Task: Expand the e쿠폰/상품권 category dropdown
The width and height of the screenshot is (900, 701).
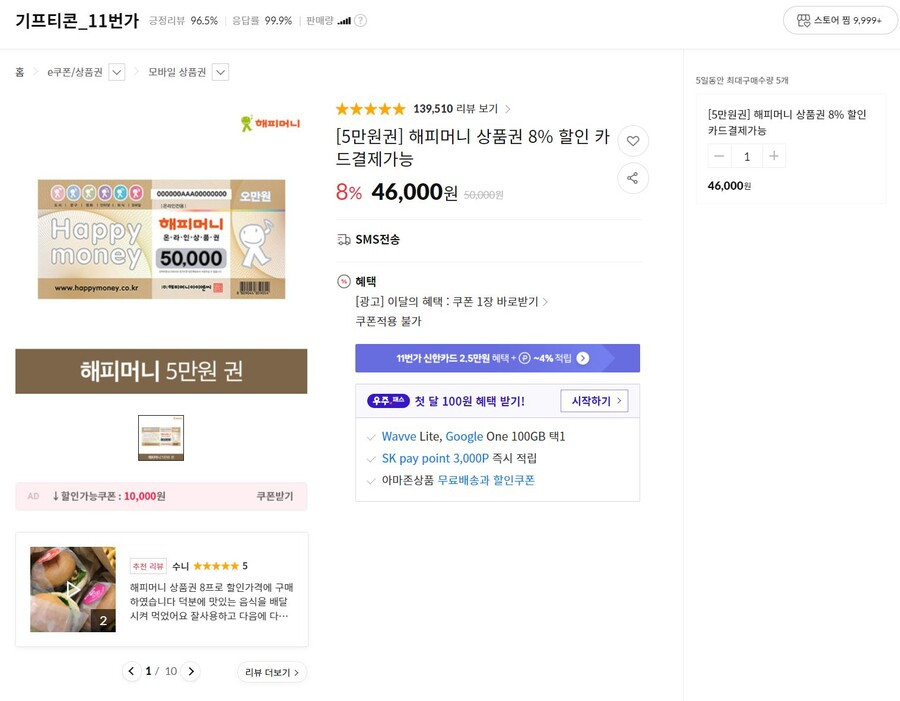Action: coord(117,72)
